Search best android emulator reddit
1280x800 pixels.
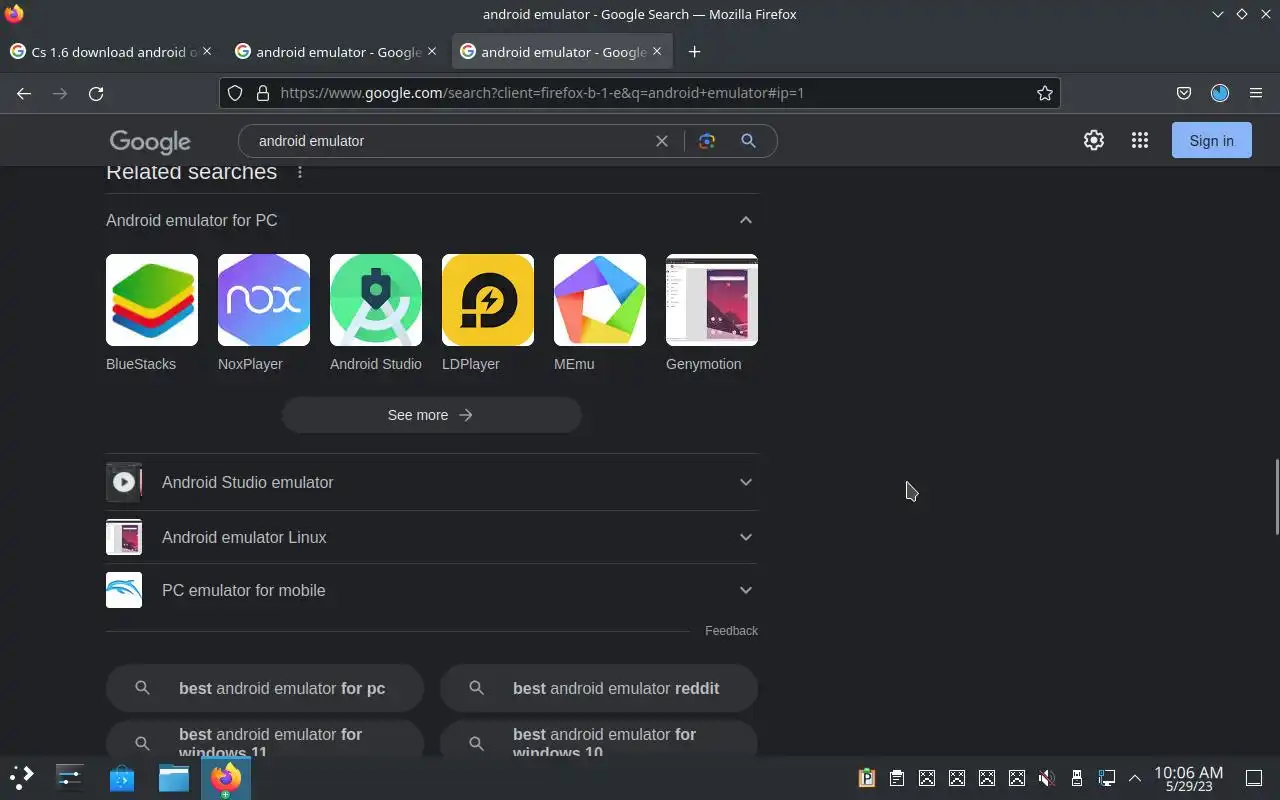pos(599,688)
